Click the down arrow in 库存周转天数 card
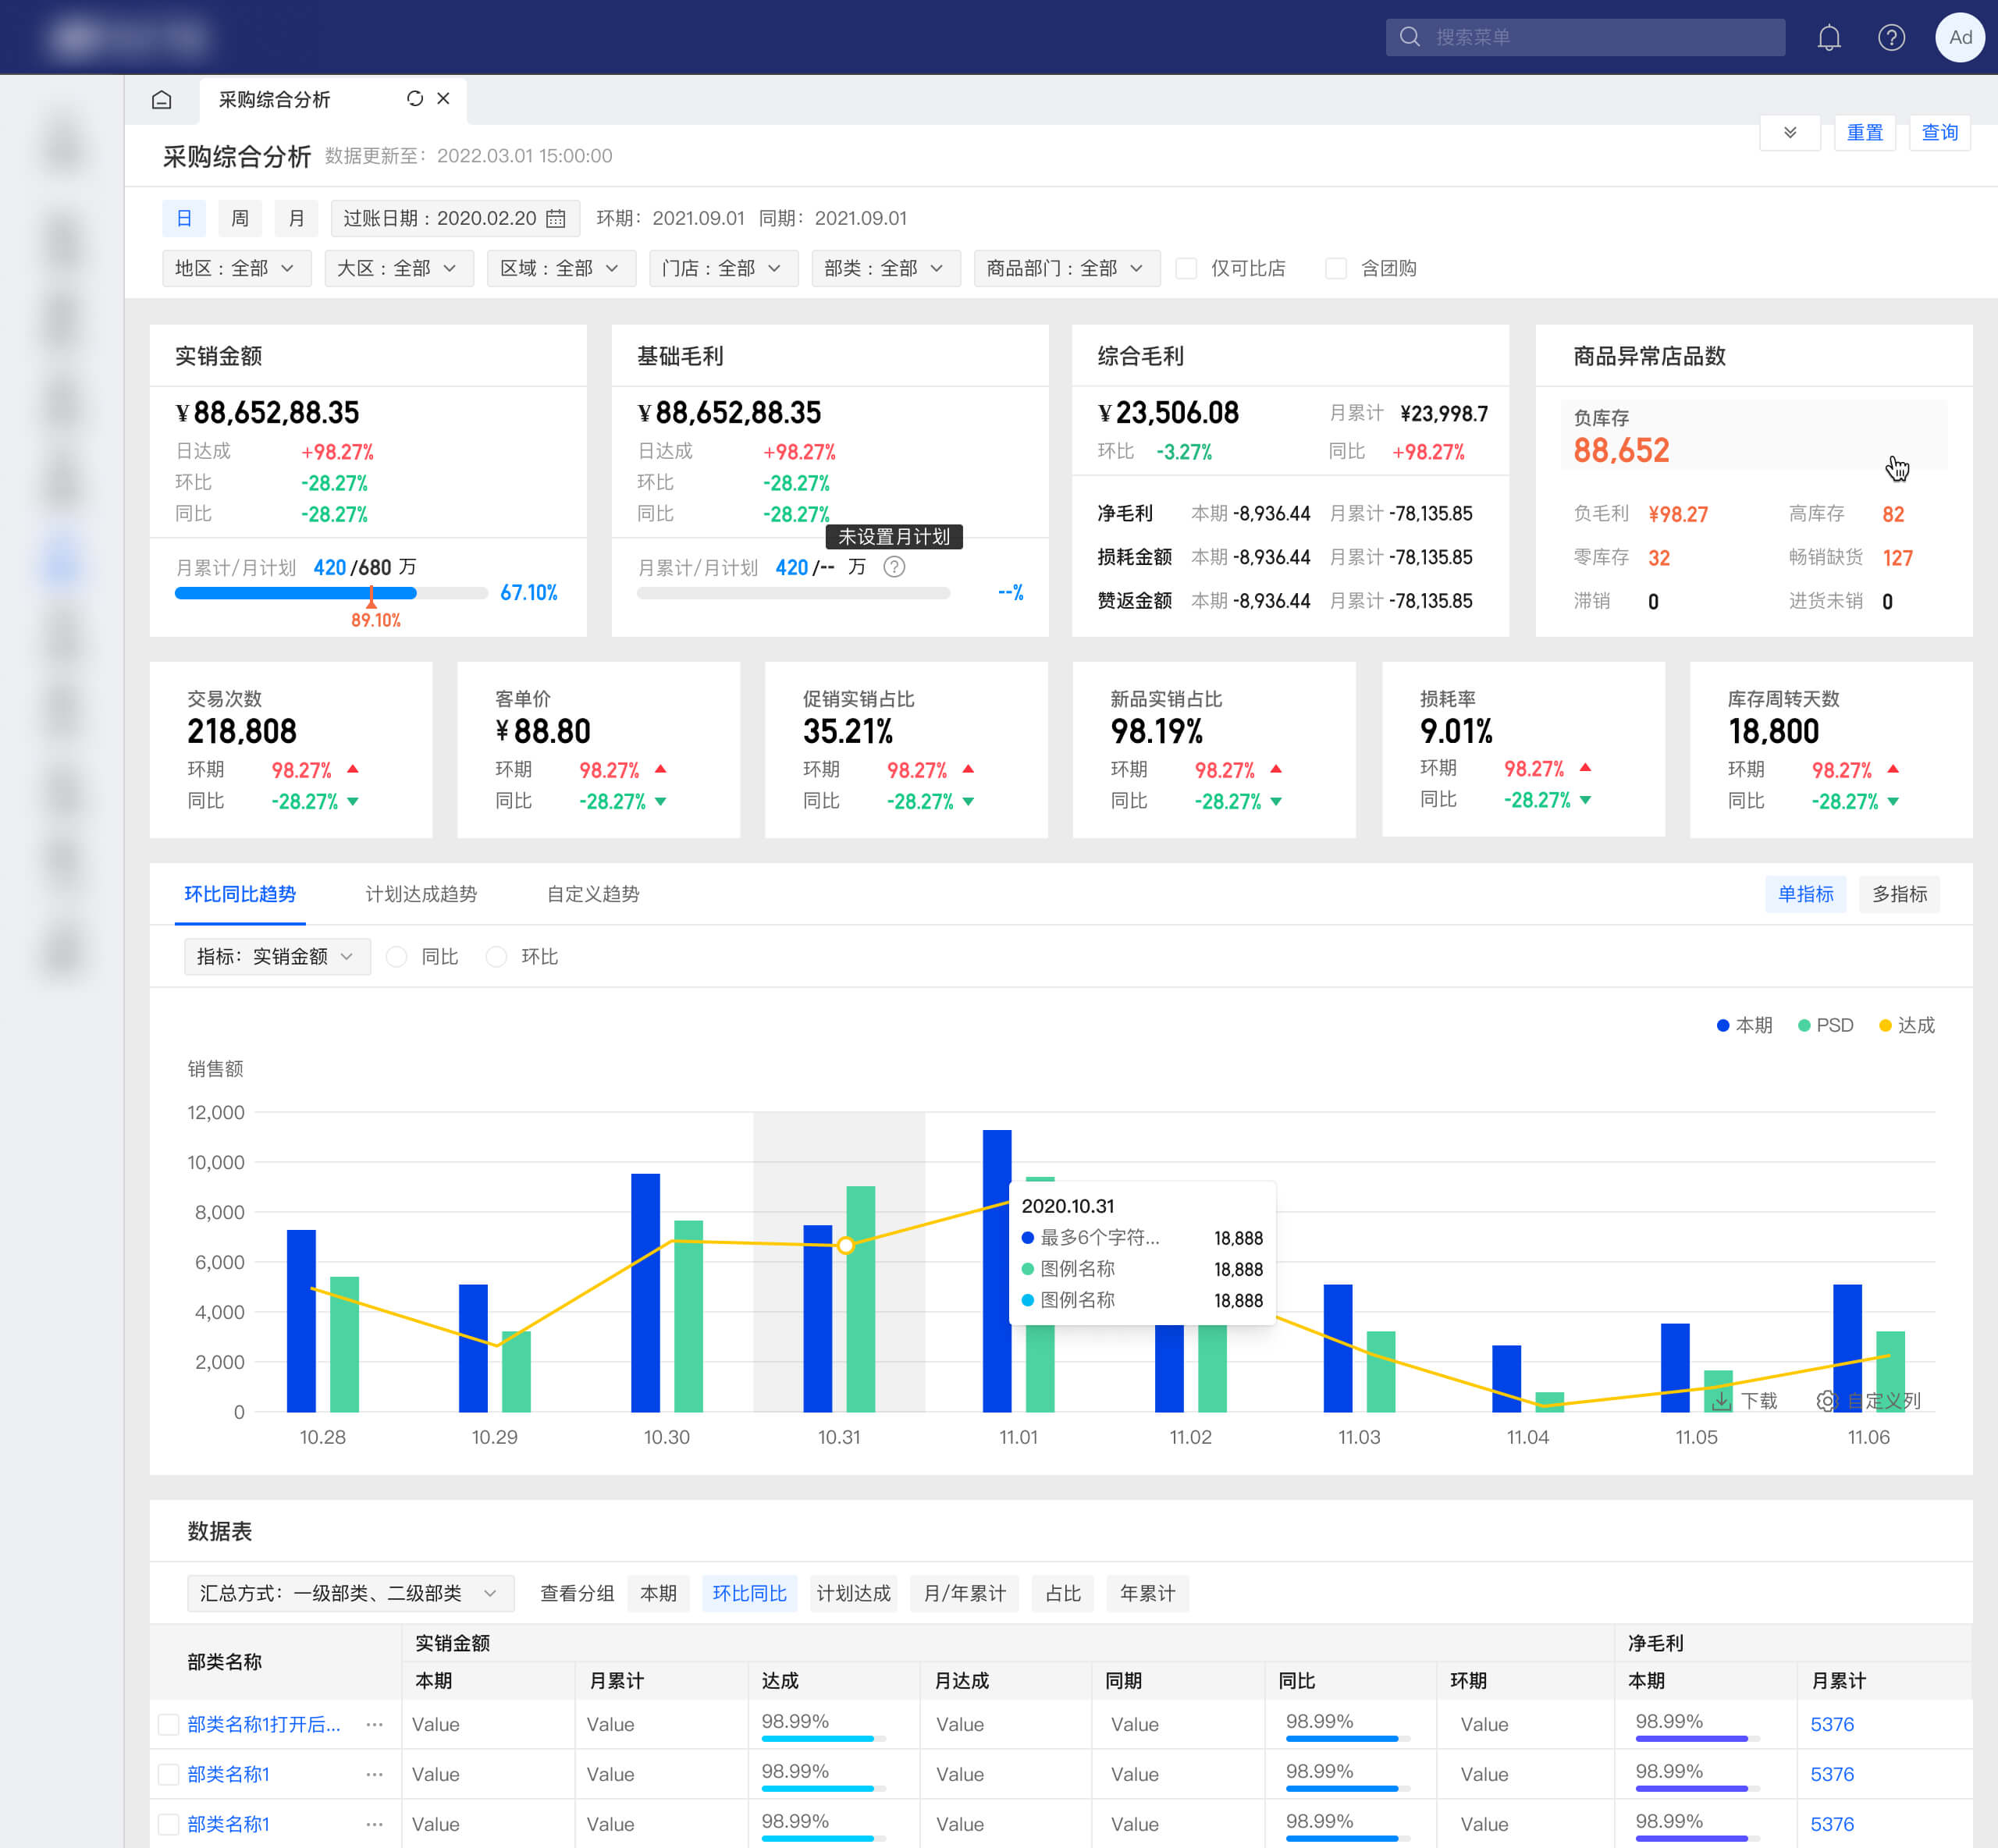This screenshot has width=1998, height=1848. [1893, 801]
